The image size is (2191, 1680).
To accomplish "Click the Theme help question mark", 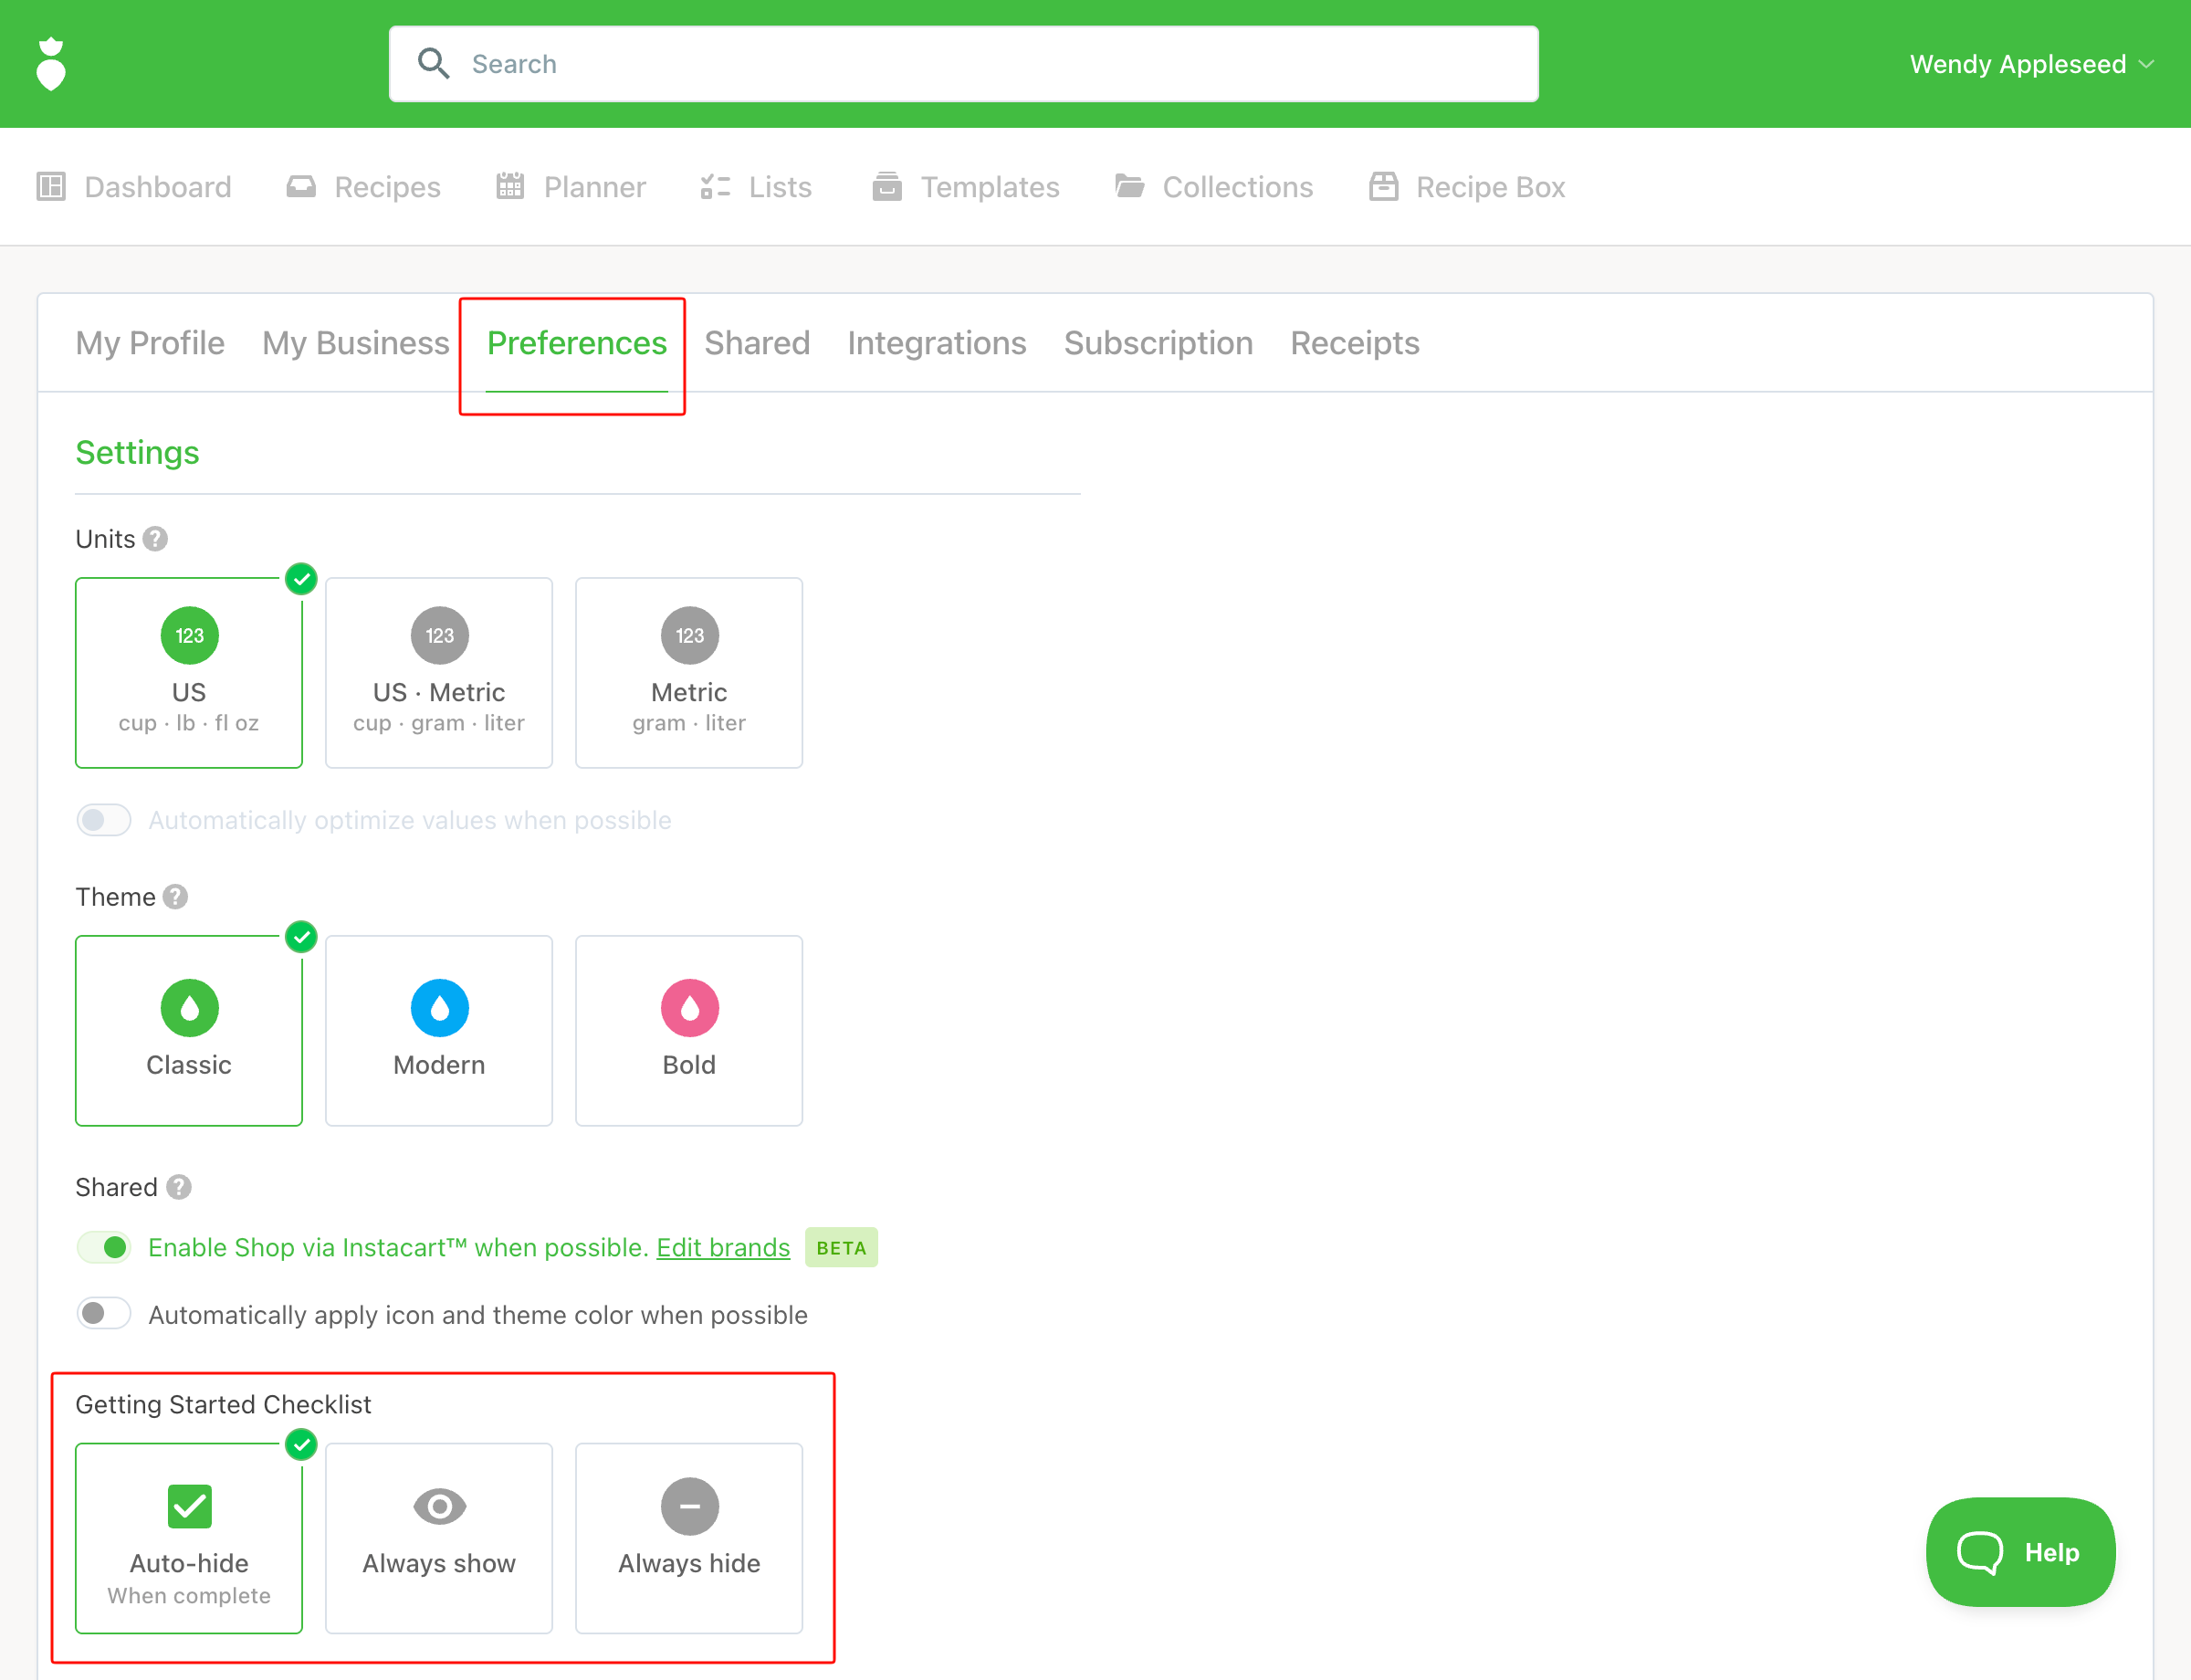I will [175, 897].
